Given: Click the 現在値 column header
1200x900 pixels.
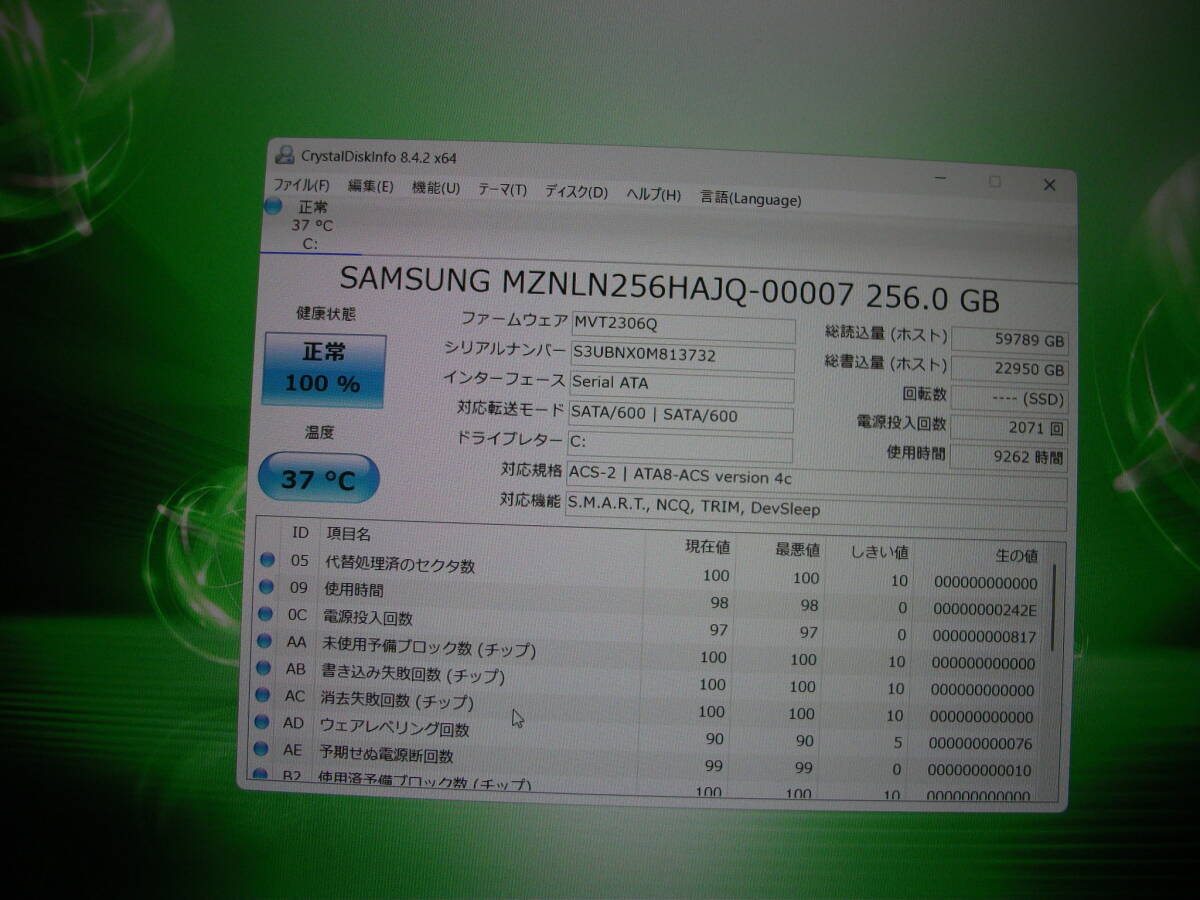Looking at the screenshot, I should [x=709, y=547].
